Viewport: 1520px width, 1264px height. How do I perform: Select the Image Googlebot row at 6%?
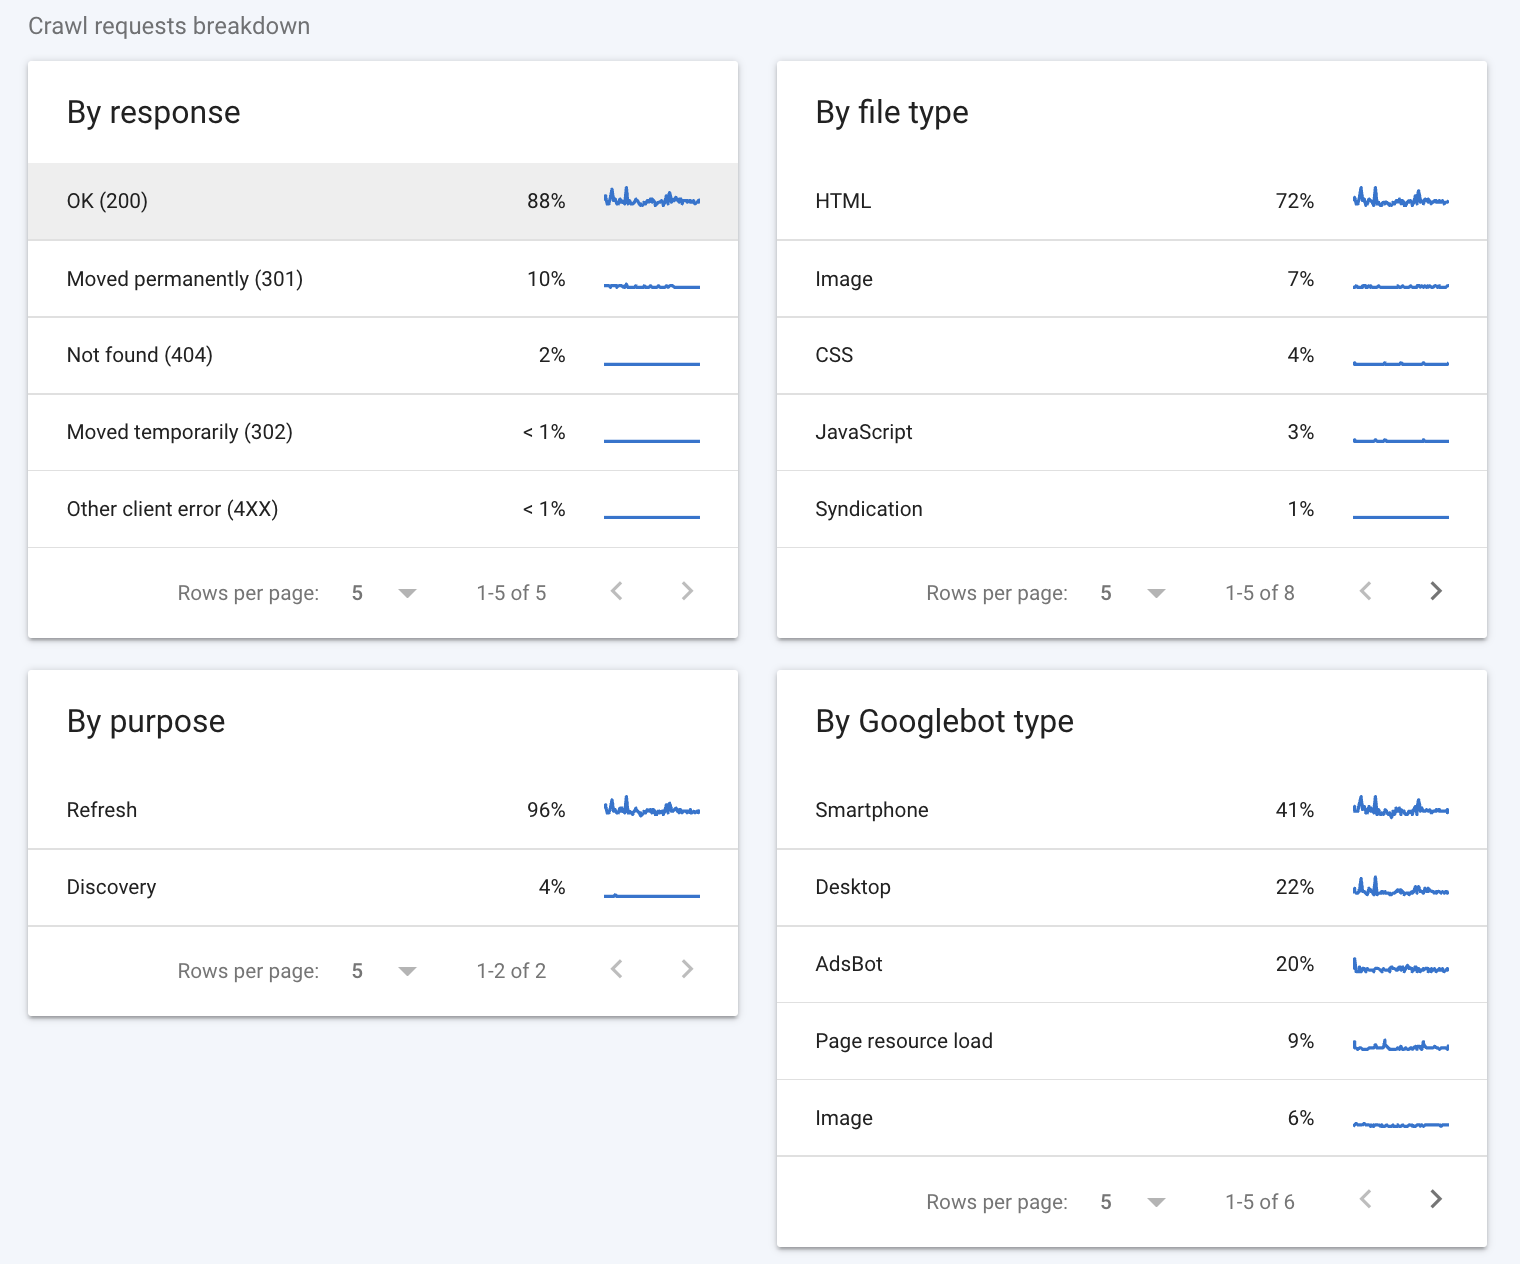(x=1132, y=1118)
